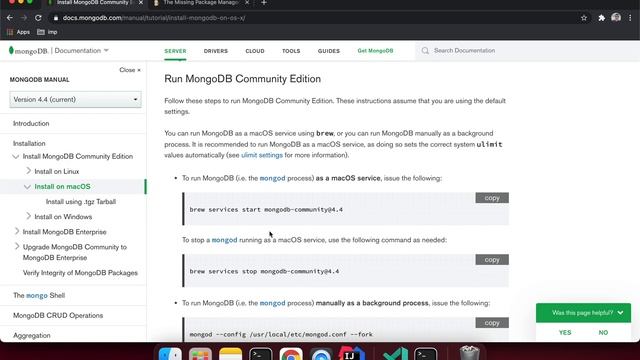This screenshot has width=640, height=360.
Task: Open the teal checkmark-shaped app in the dock
Action: (395, 353)
